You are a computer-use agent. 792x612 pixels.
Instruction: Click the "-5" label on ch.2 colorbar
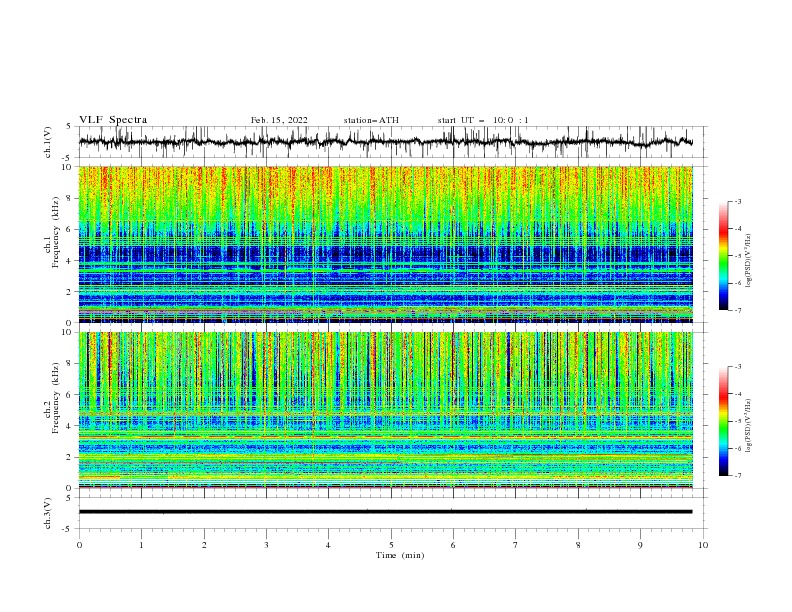737,421
